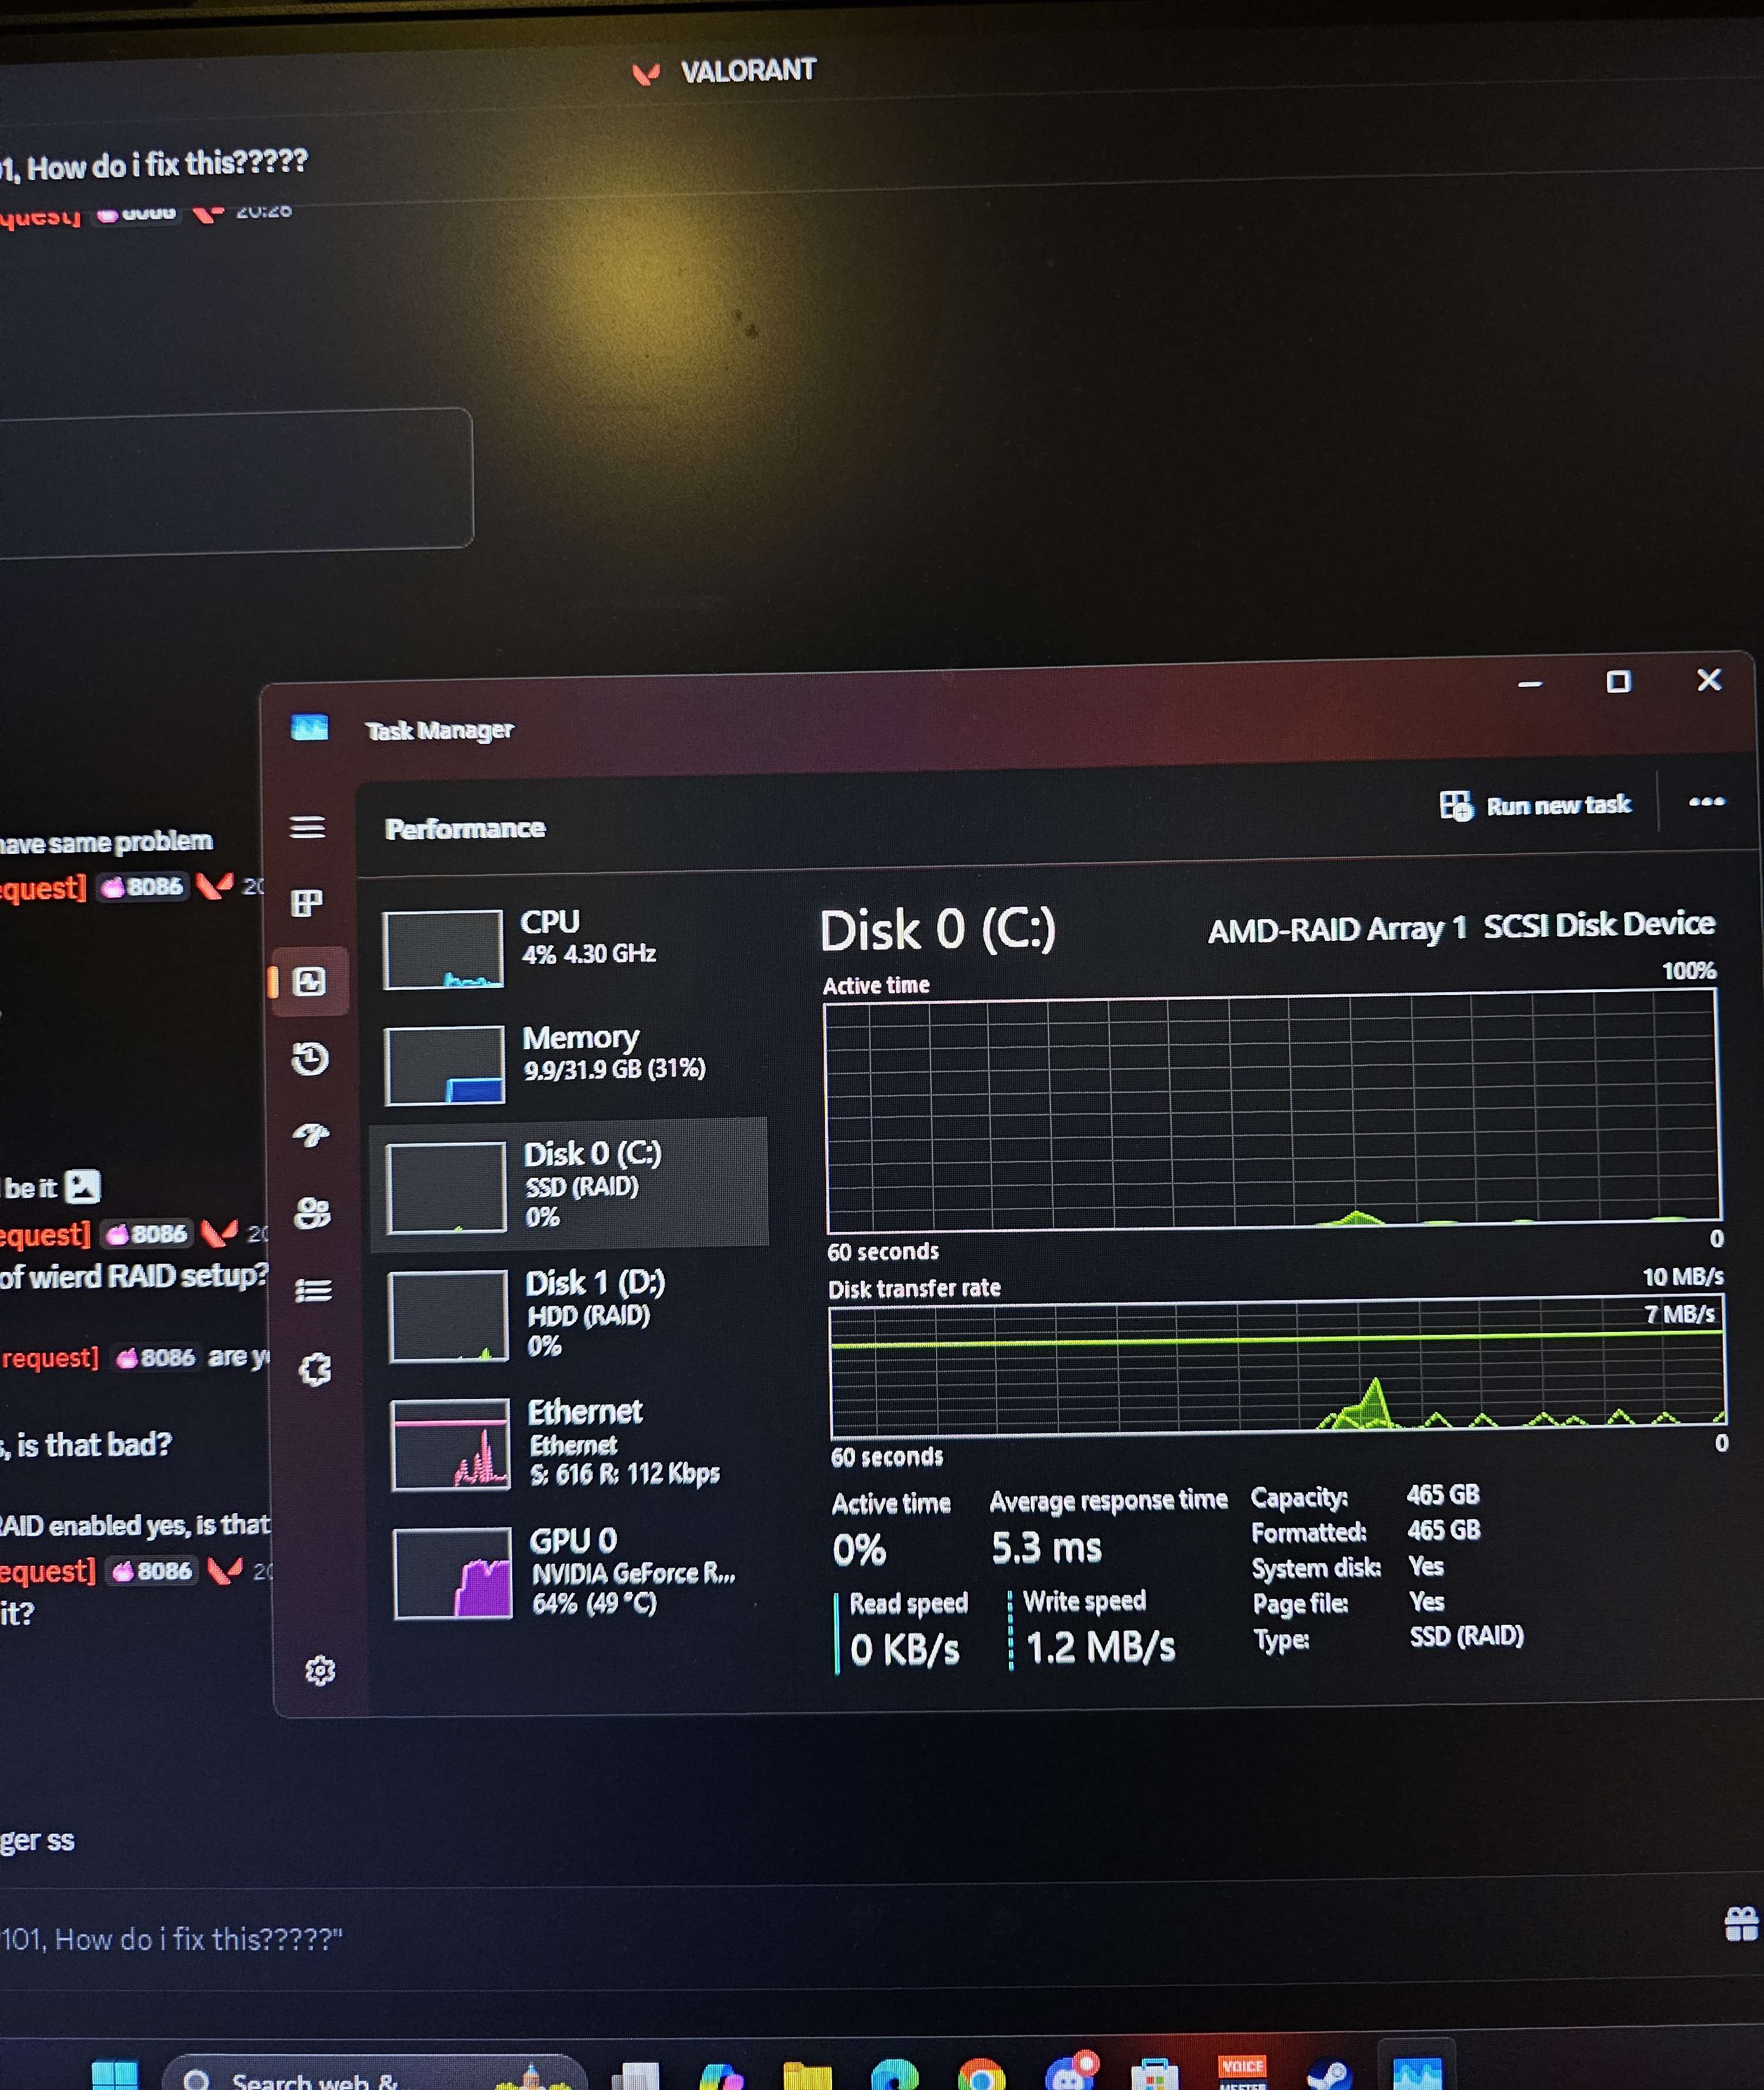Screen dimensions: 1764x2090
Task: Click the VALORANT channel header in Discord
Action: click(x=725, y=71)
